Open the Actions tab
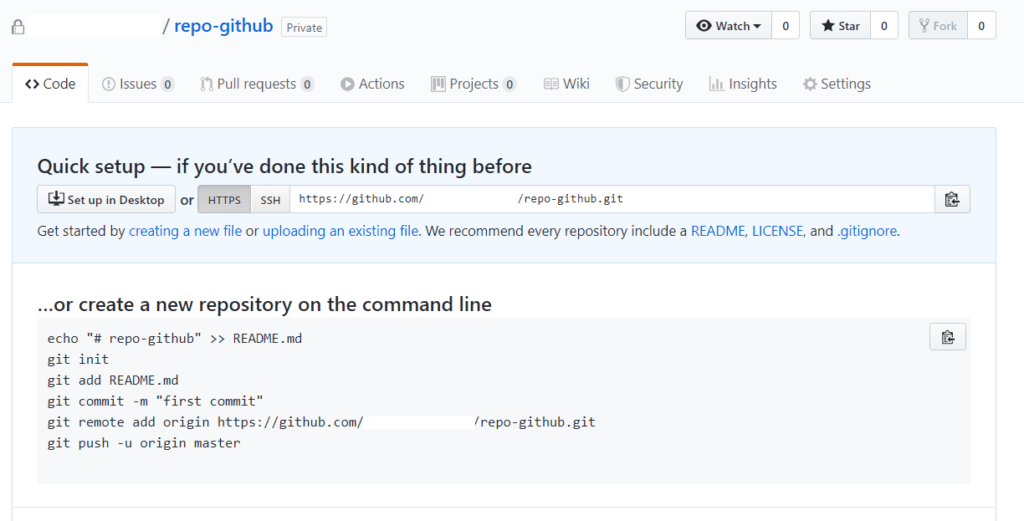1024x521 pixels. coord(372,84)
